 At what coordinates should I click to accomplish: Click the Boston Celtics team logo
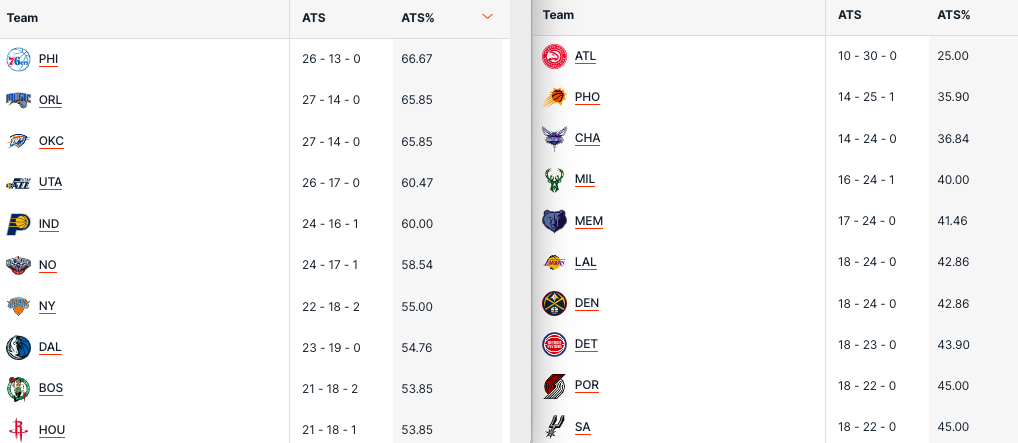coord(18,388)
